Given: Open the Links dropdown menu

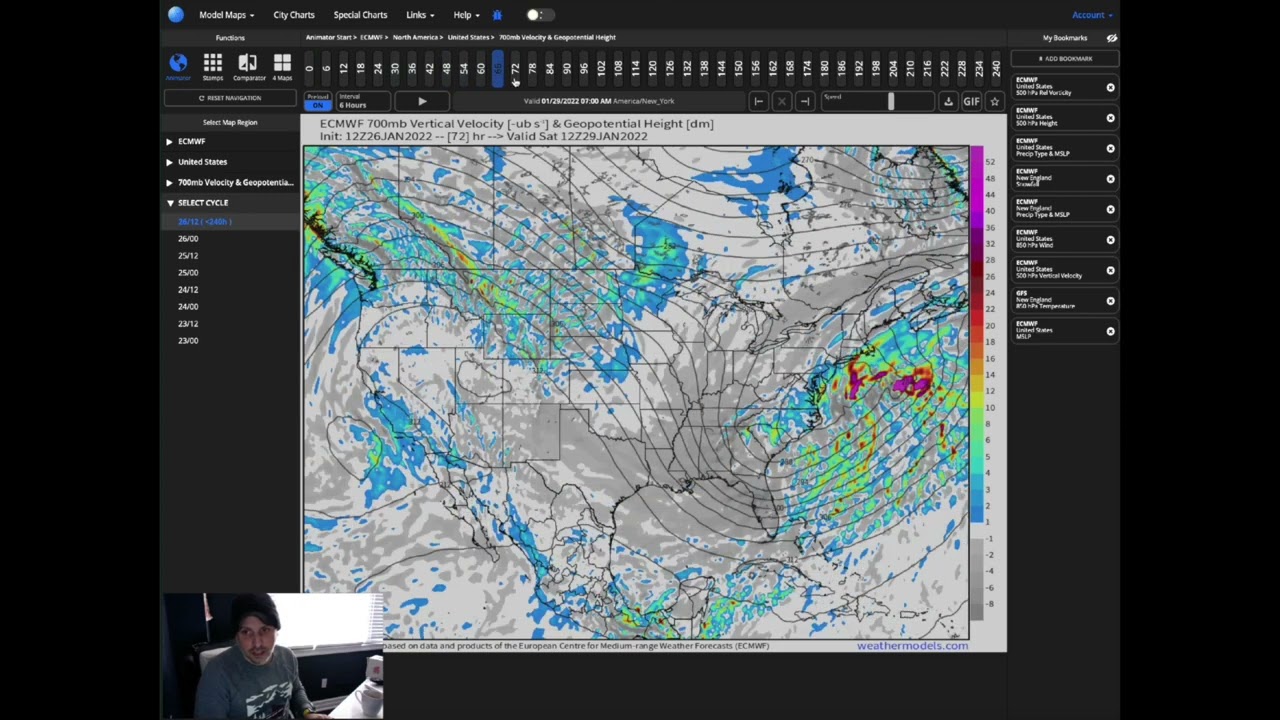Looking at the screenshot, I should point(420,15).
